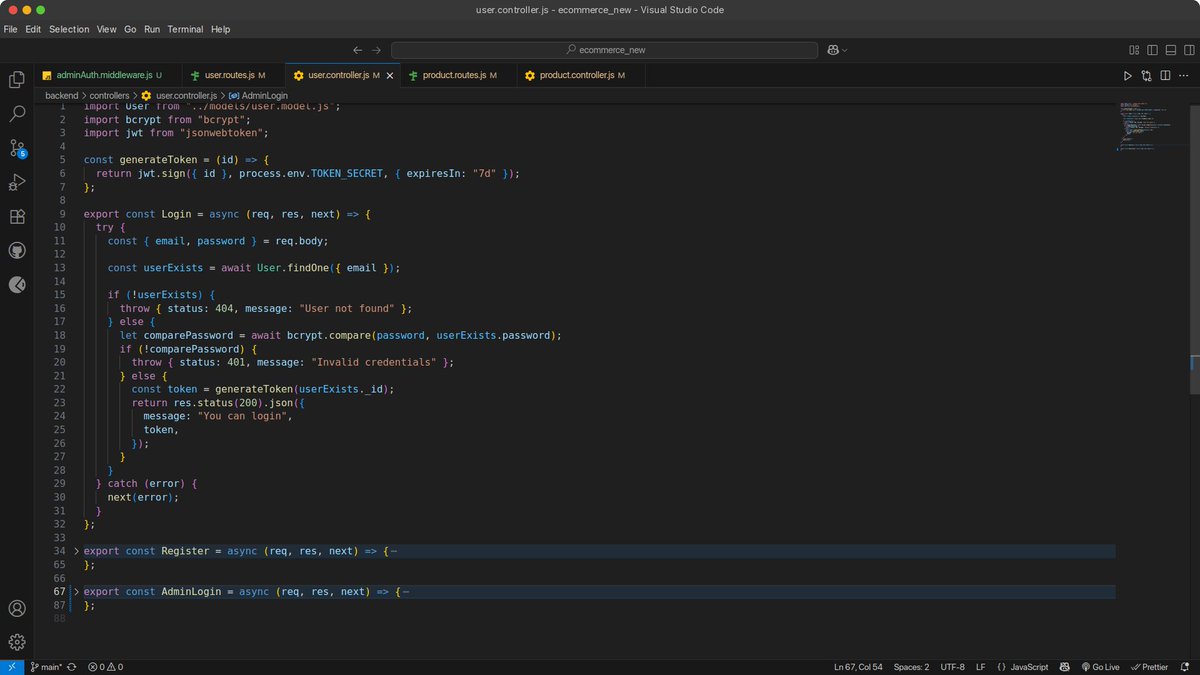Click Copilot status icon in status bar
The width and height of the screenshot is (1200, 675).
1065,667
